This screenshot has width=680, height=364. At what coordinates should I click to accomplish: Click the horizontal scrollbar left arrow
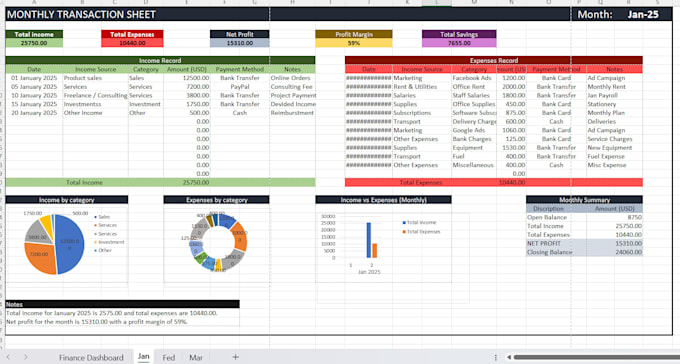point(509,357)
